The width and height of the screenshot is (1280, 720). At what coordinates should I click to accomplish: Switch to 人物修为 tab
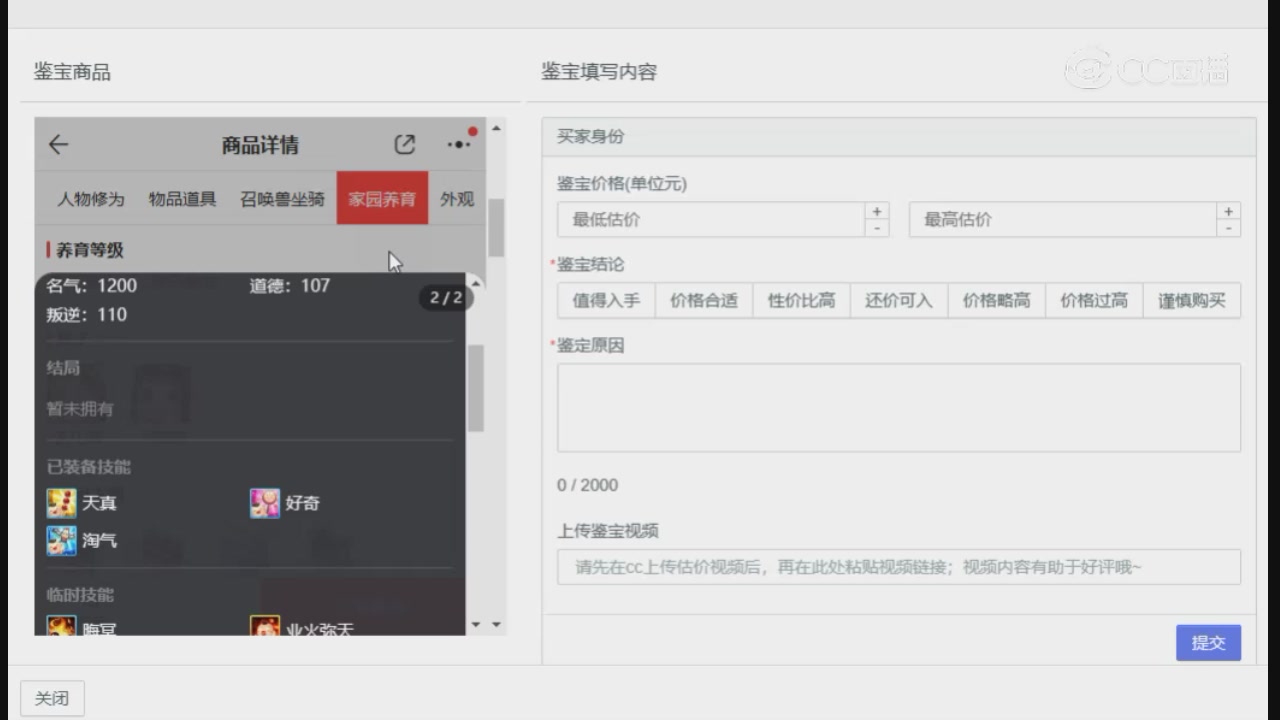tap(90, 198)
